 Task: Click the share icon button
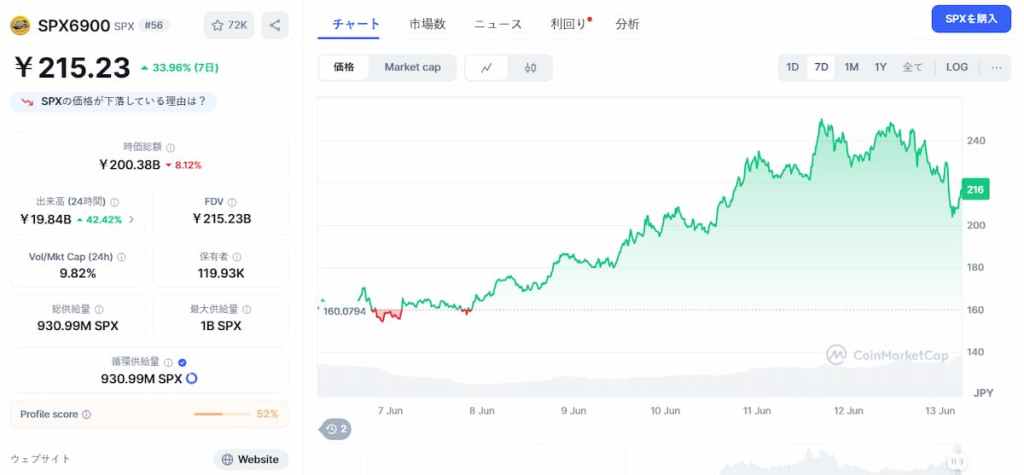point(275,25)
